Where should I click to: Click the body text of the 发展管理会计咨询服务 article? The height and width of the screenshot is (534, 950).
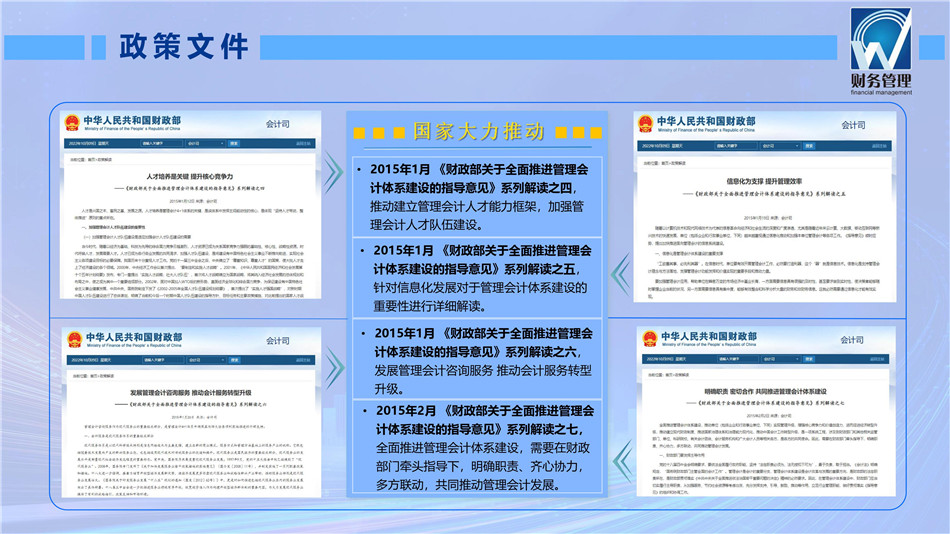(x=191, y=460)
